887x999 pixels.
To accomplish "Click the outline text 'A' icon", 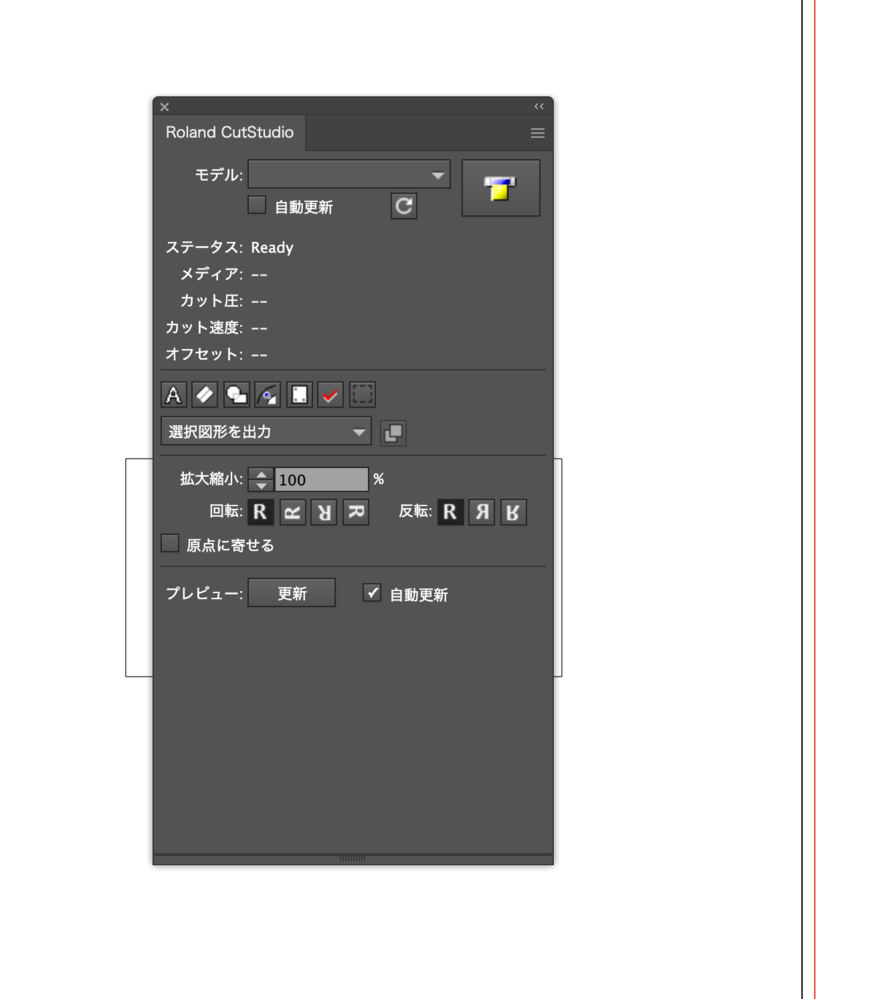I will coord(174,395).
